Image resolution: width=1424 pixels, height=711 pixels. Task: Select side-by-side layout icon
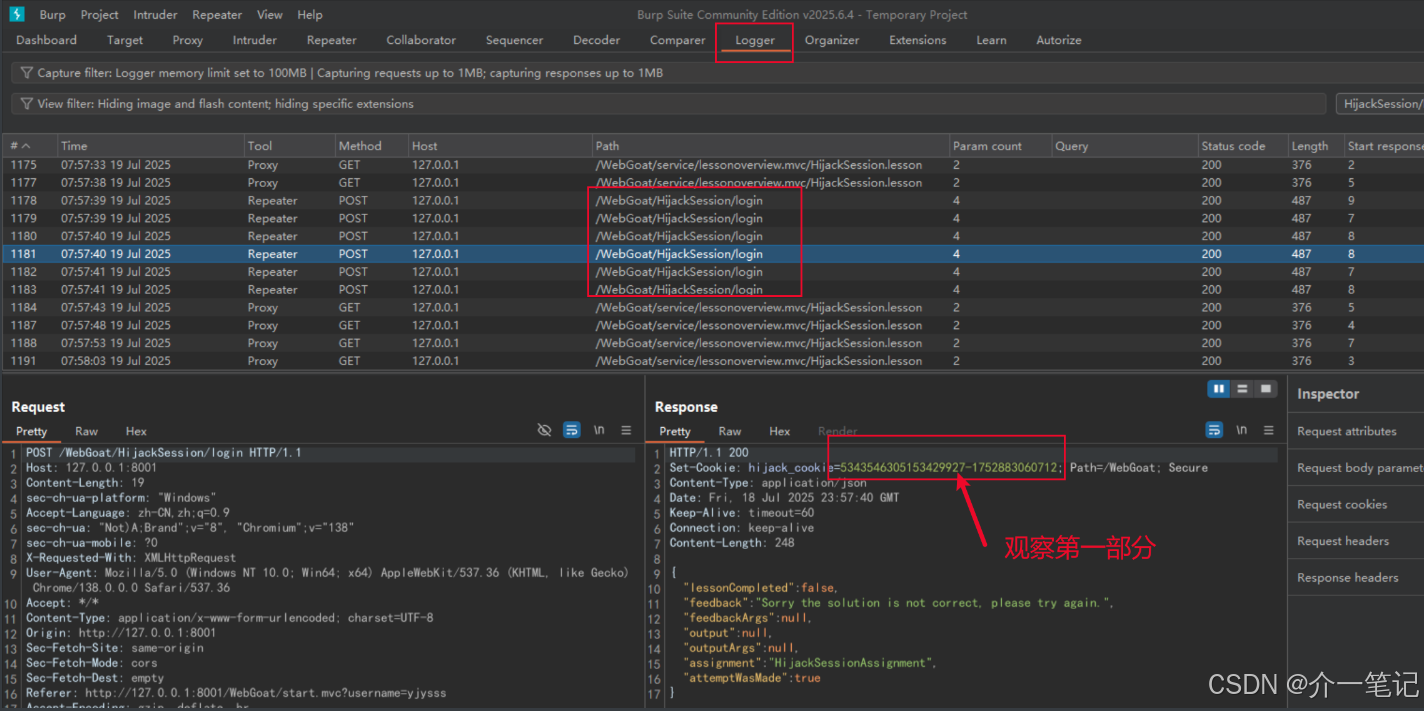click(1219, 389)
